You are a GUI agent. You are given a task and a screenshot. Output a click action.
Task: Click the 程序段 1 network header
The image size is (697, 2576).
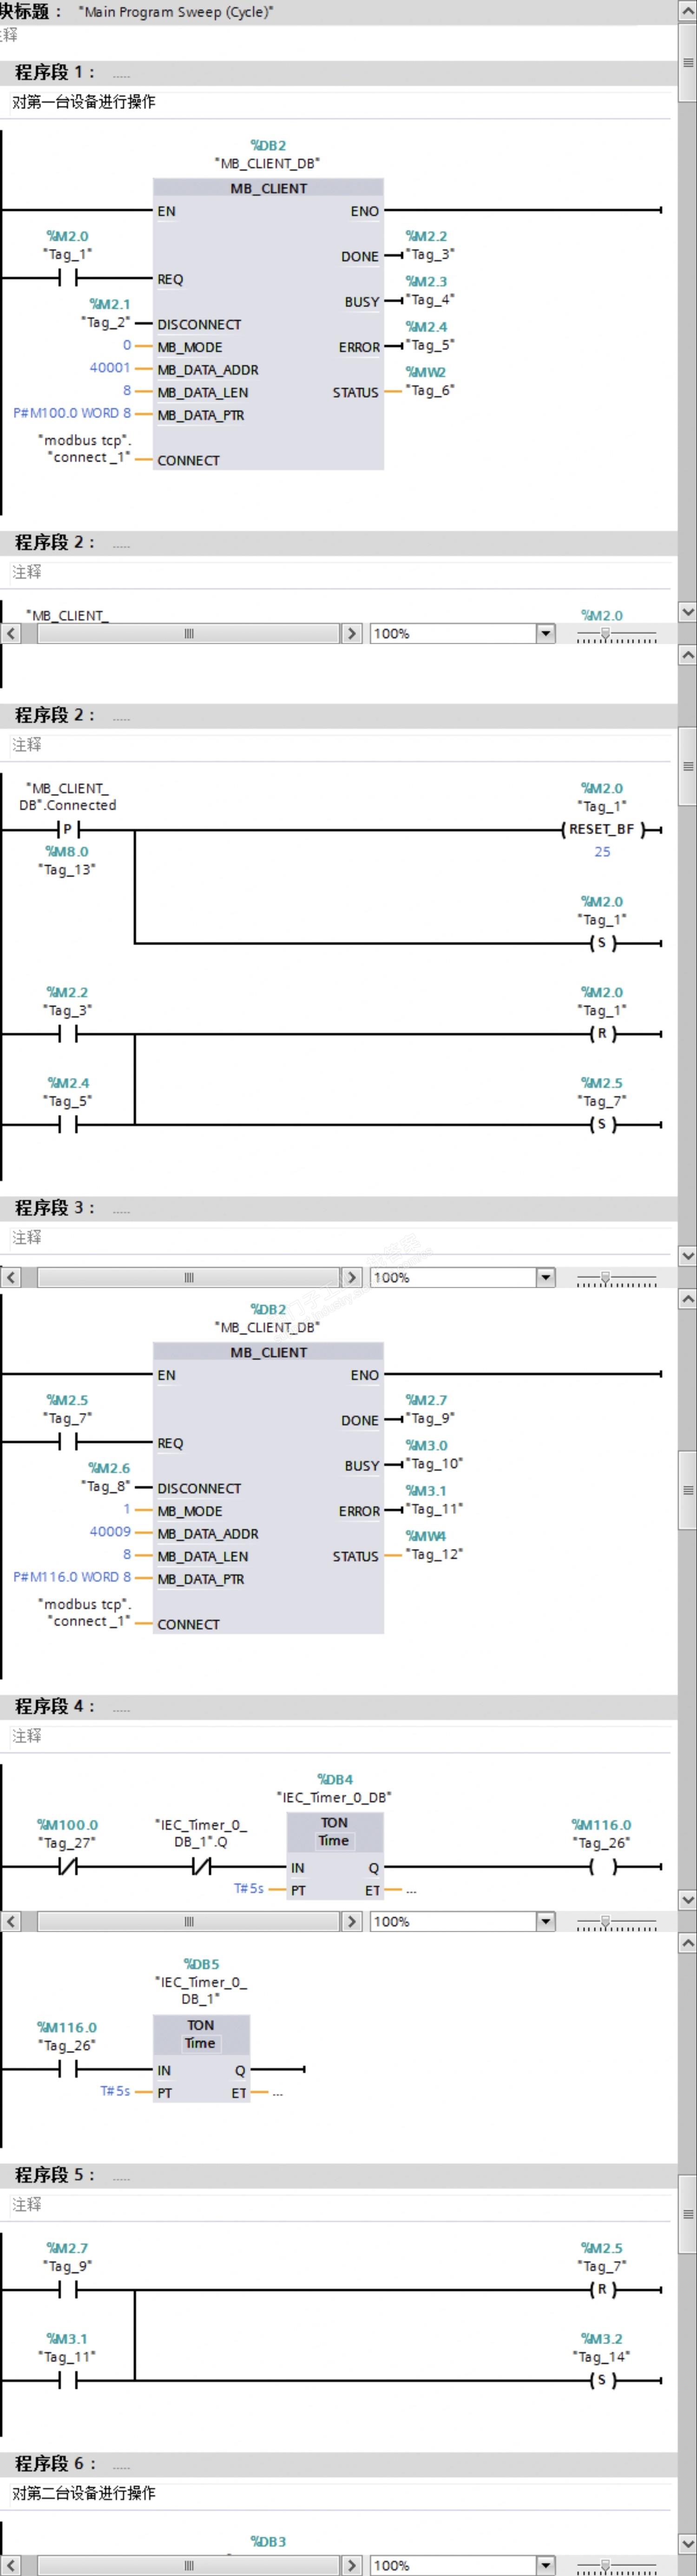tap(338, 73)
